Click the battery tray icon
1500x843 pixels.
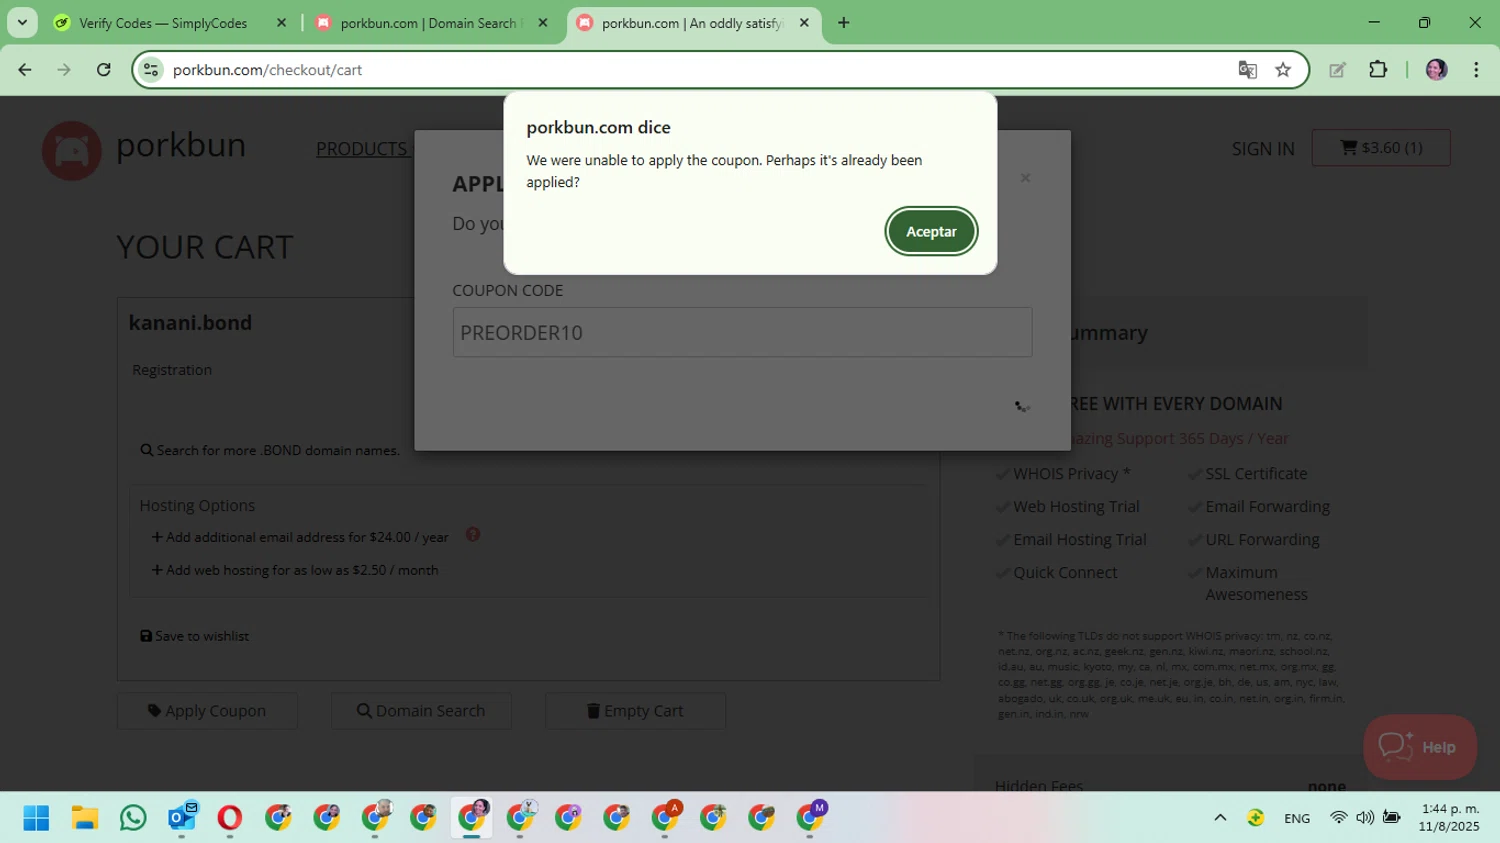tap(1391, 818)
